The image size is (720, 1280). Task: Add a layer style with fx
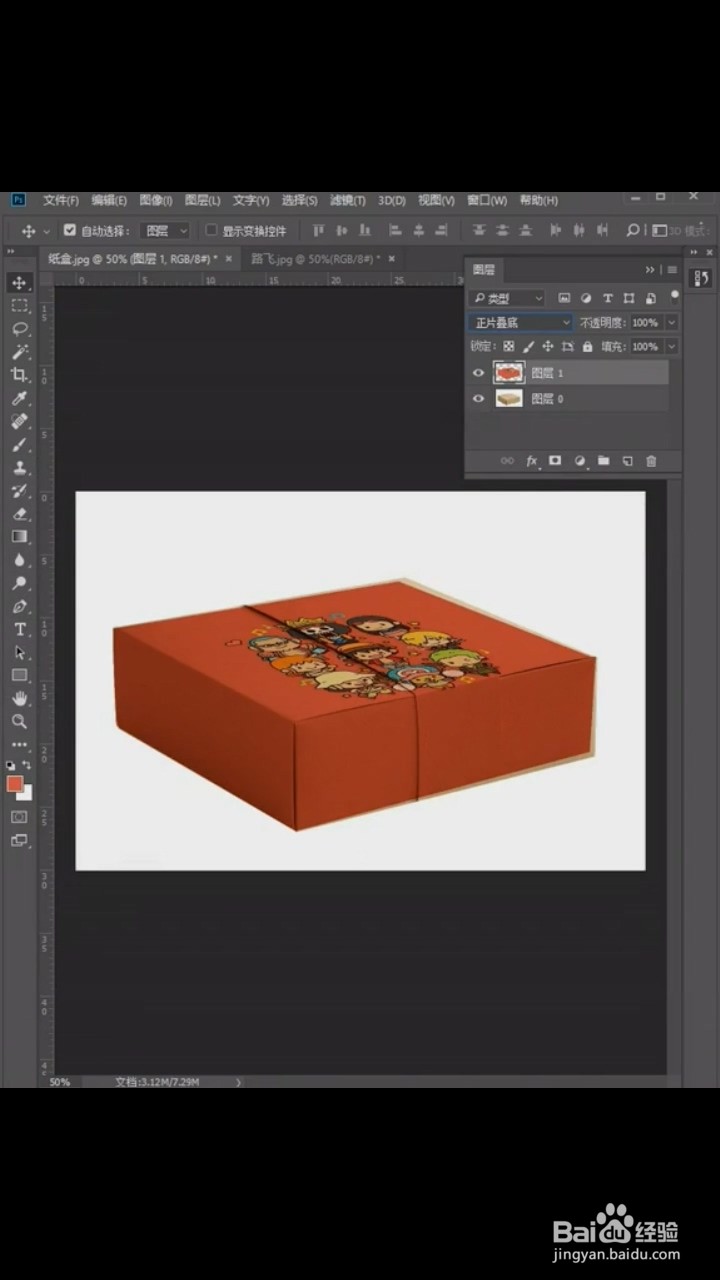click(532, 461)
